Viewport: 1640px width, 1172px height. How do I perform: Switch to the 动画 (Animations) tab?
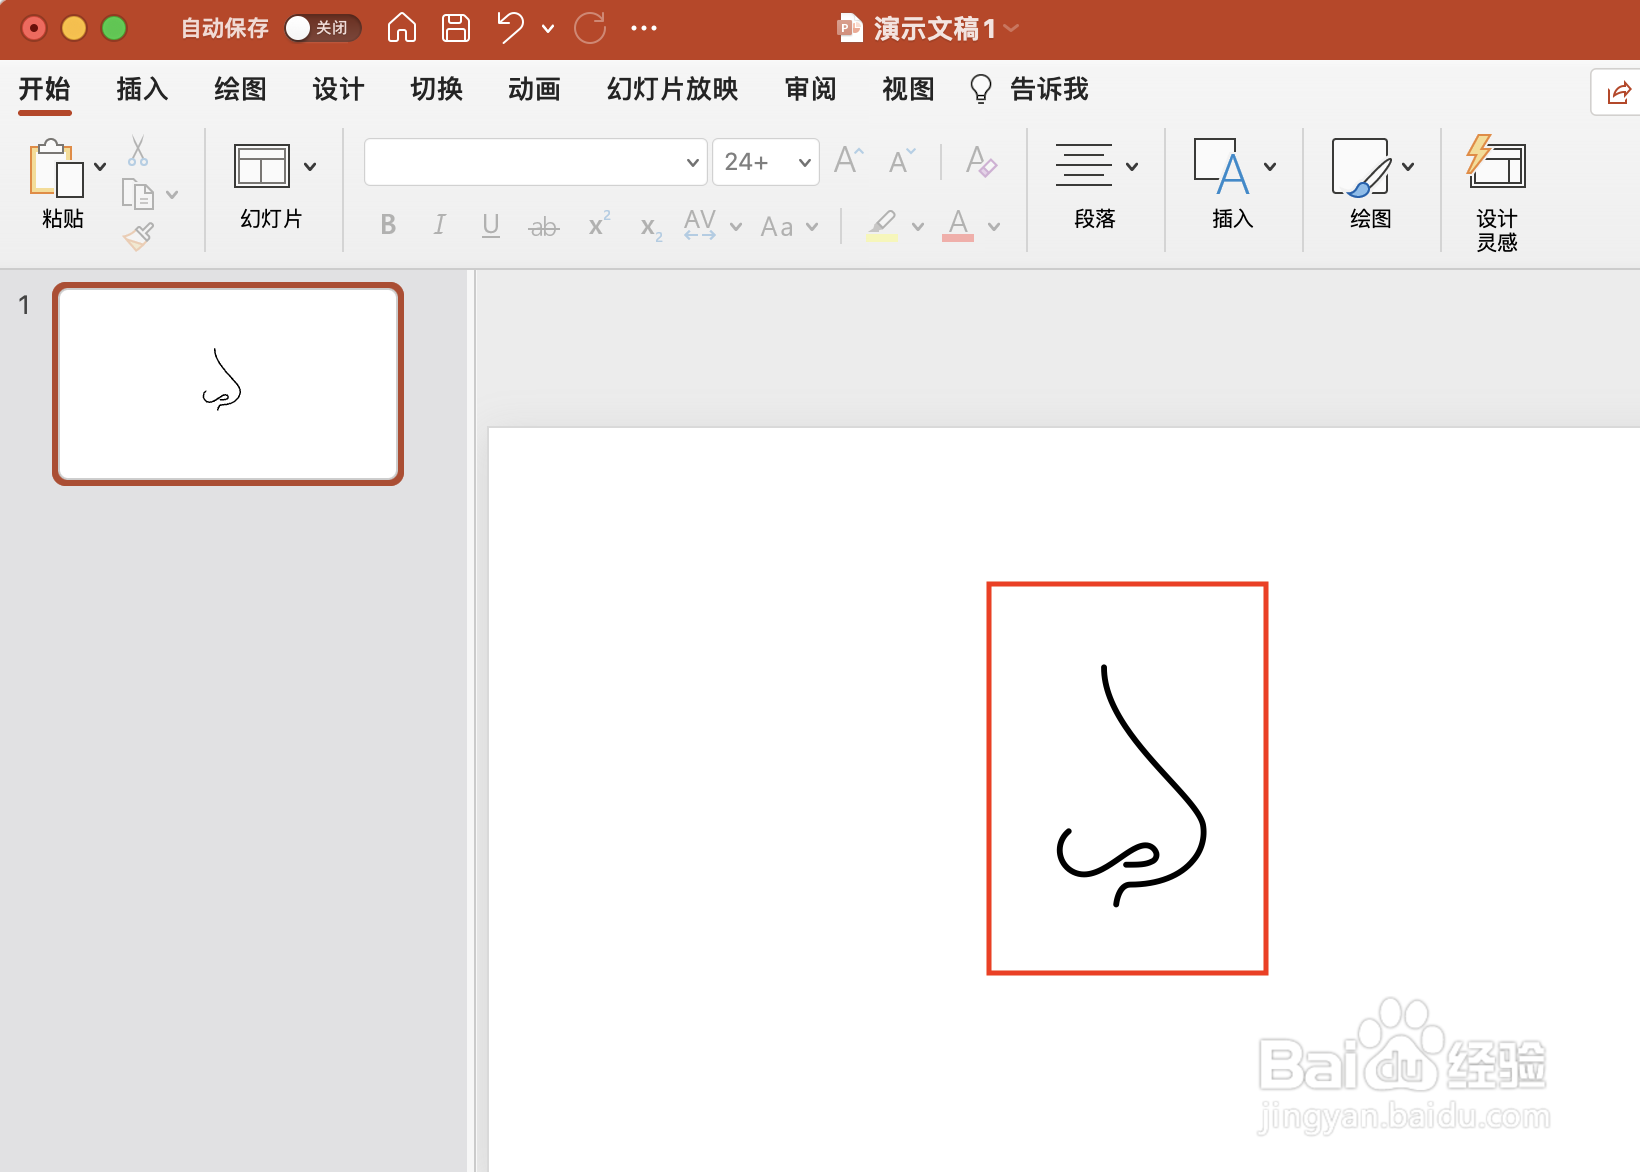(x=534, y=89)
